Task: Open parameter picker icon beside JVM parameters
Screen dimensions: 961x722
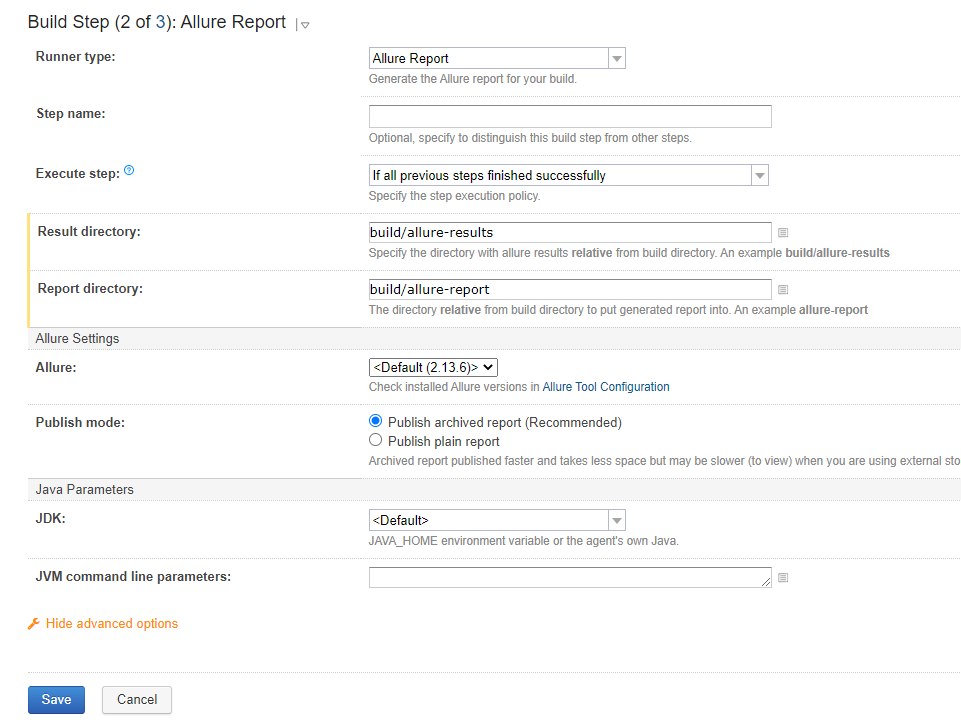Action: pyautogui.click(x=783, y=577)
